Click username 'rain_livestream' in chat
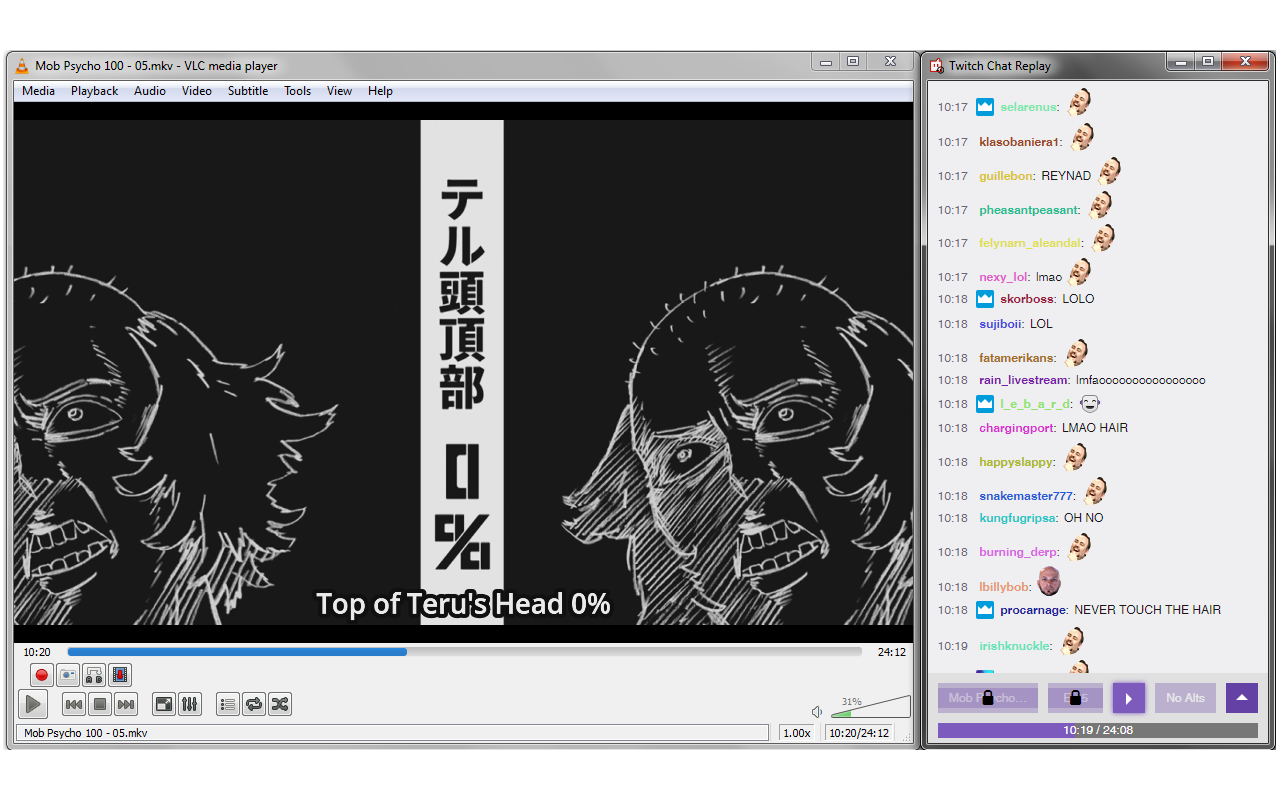Viewport: 1280px width, 800px height. click(x=1024, y=380)
